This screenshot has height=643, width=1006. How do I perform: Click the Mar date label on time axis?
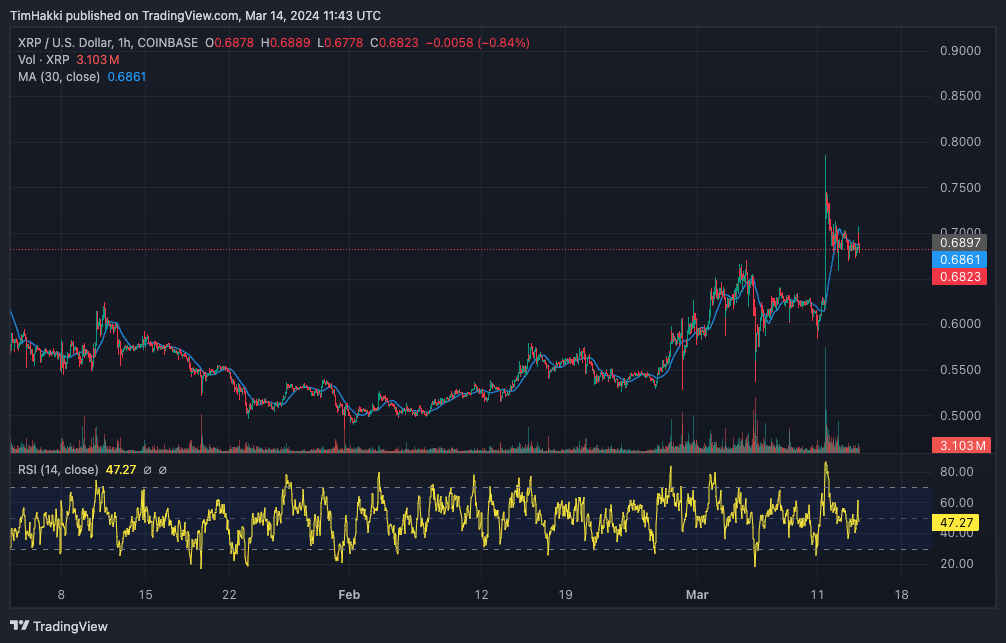pos(697,595)
